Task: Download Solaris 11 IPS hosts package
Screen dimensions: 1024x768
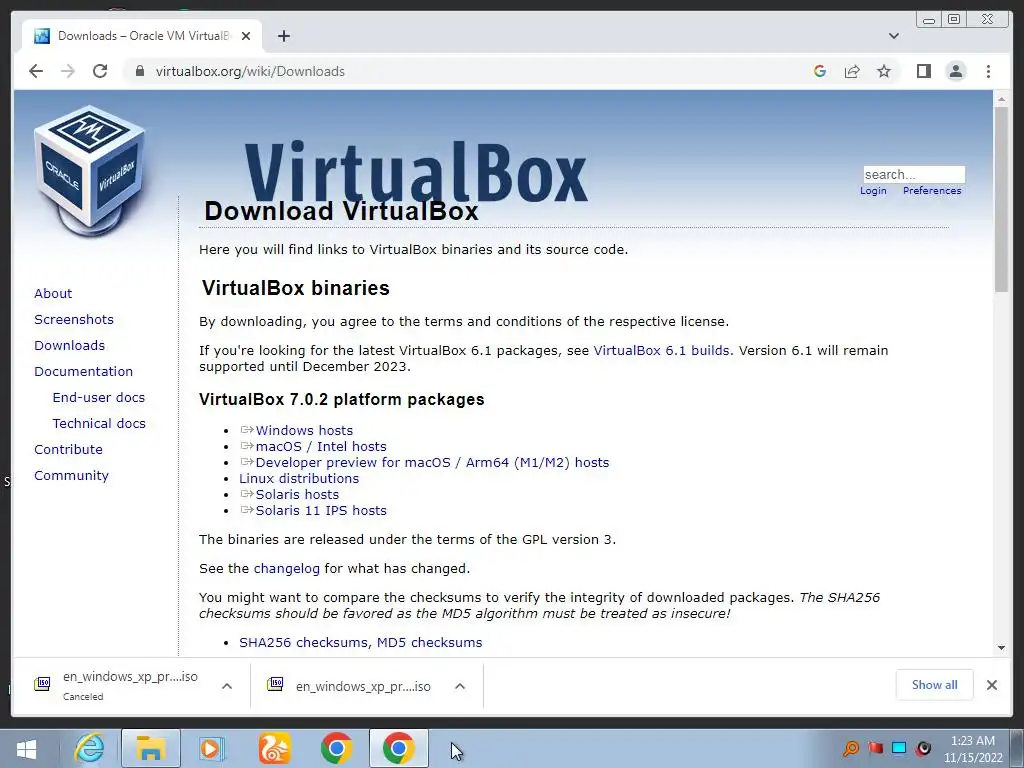Action: [x=321, y=511]
